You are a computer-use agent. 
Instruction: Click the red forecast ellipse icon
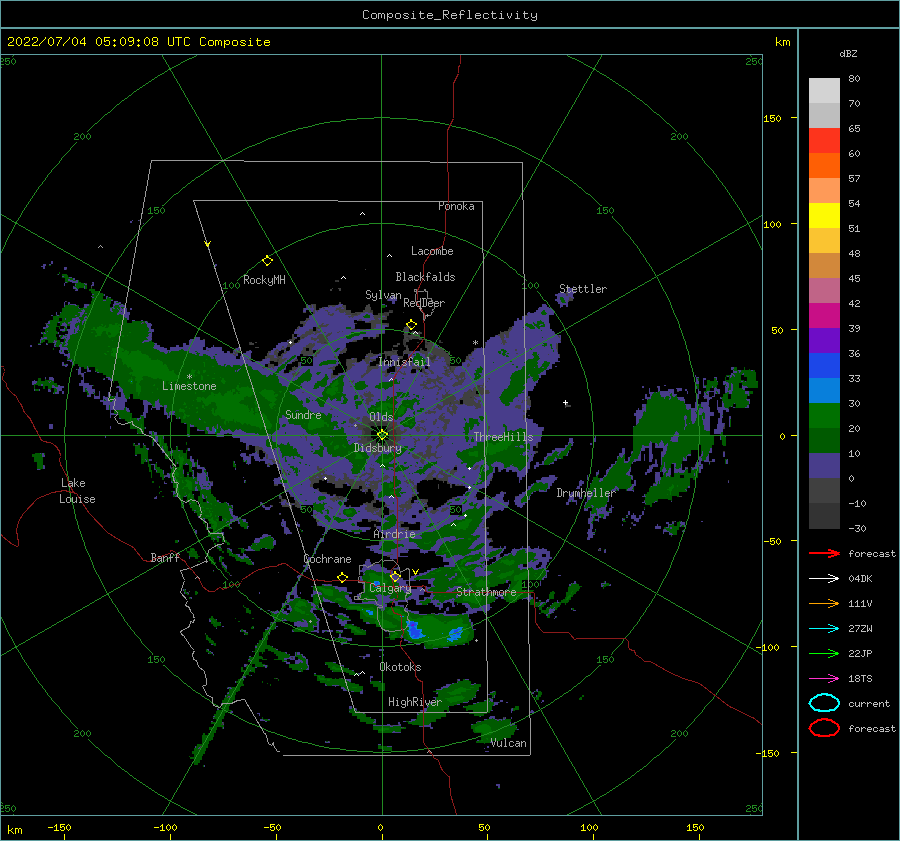point(824,728)
